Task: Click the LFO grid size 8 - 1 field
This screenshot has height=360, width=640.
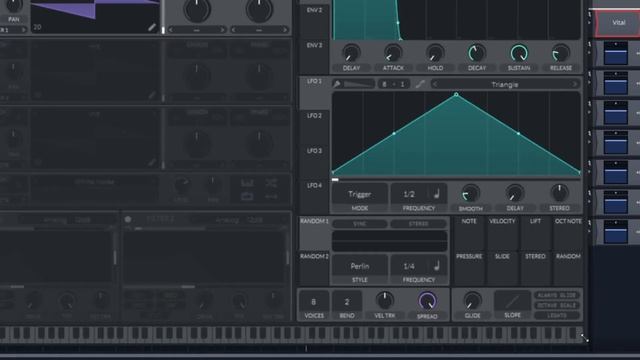Action: coord(393,84)
